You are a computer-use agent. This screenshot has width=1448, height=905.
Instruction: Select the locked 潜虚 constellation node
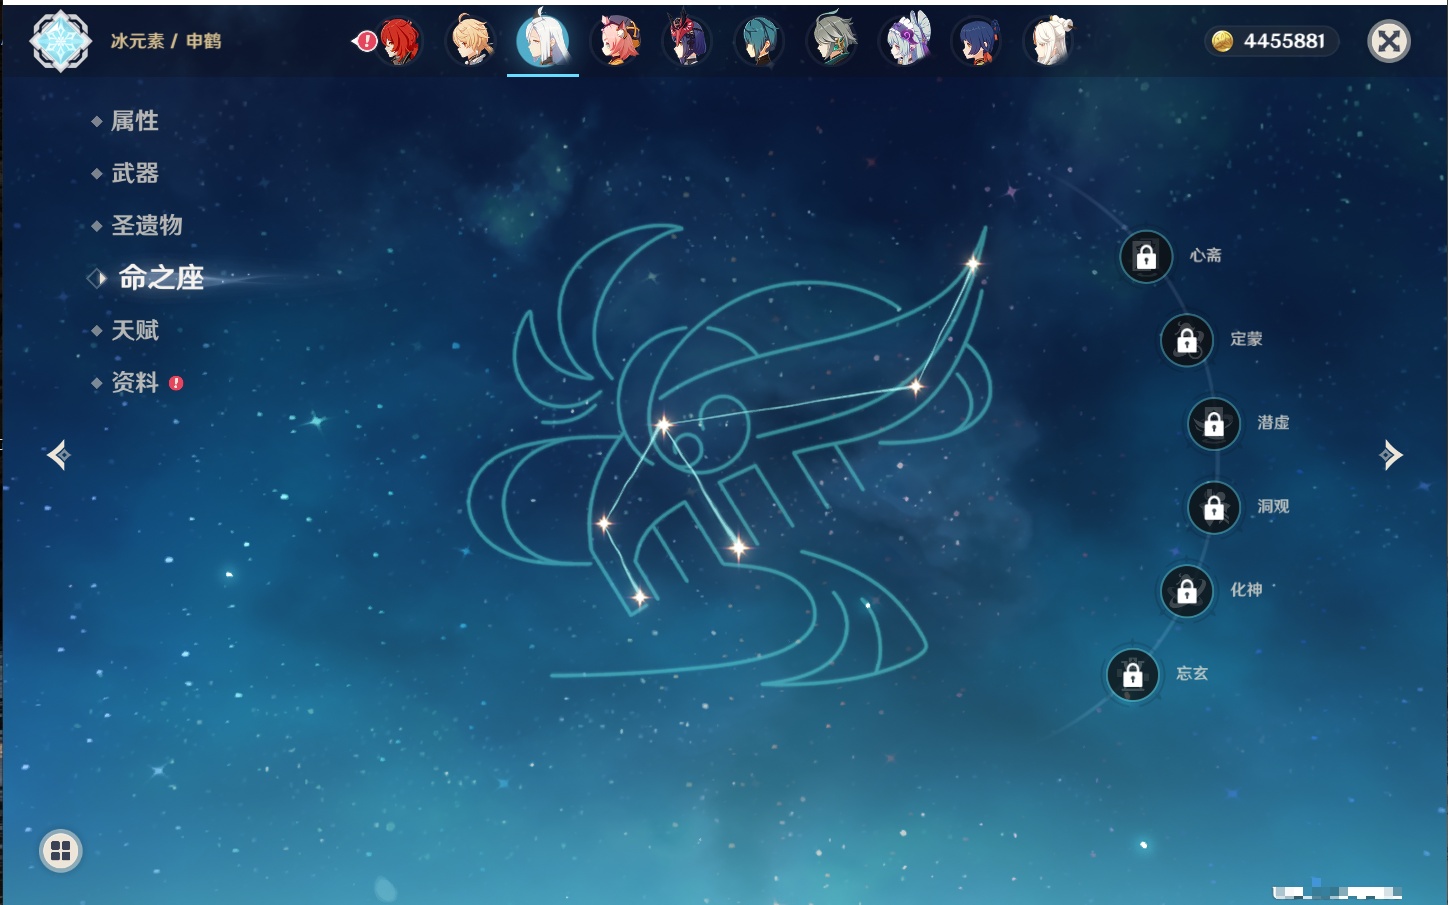tap(1214, 424)
